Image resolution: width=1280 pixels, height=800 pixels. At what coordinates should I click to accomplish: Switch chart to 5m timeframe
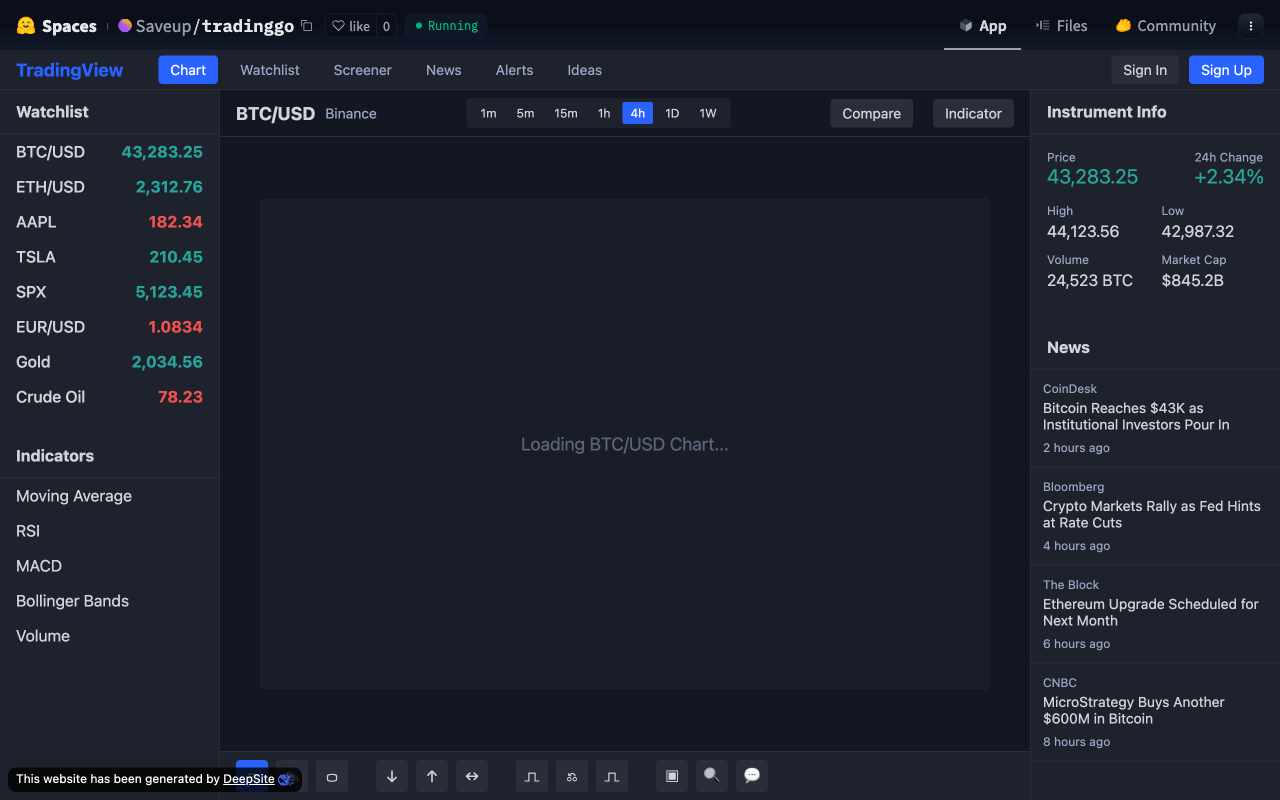[526, 113]
